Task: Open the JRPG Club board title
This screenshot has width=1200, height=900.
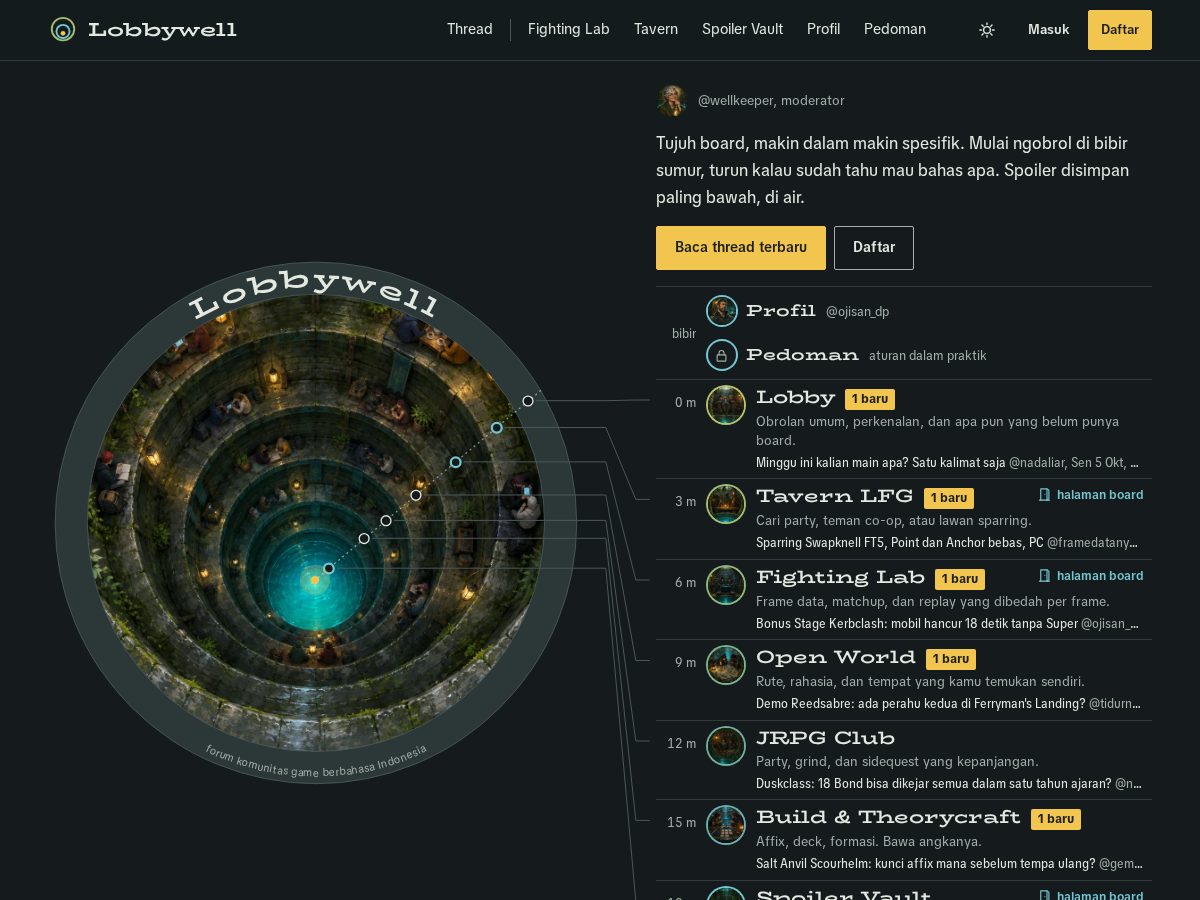Action: [x=825, y=738]
